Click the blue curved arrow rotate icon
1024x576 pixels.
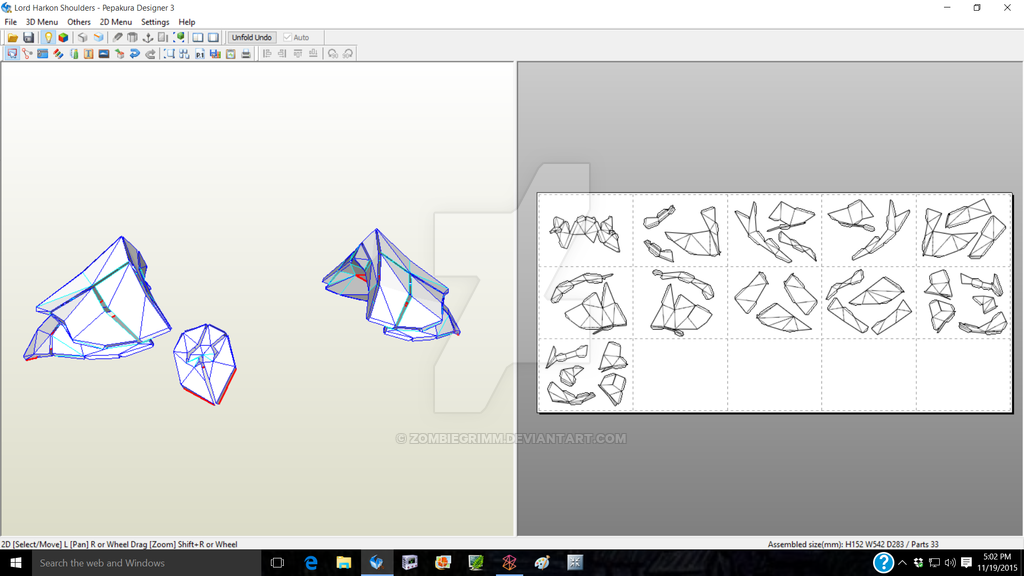click(135, 54)
